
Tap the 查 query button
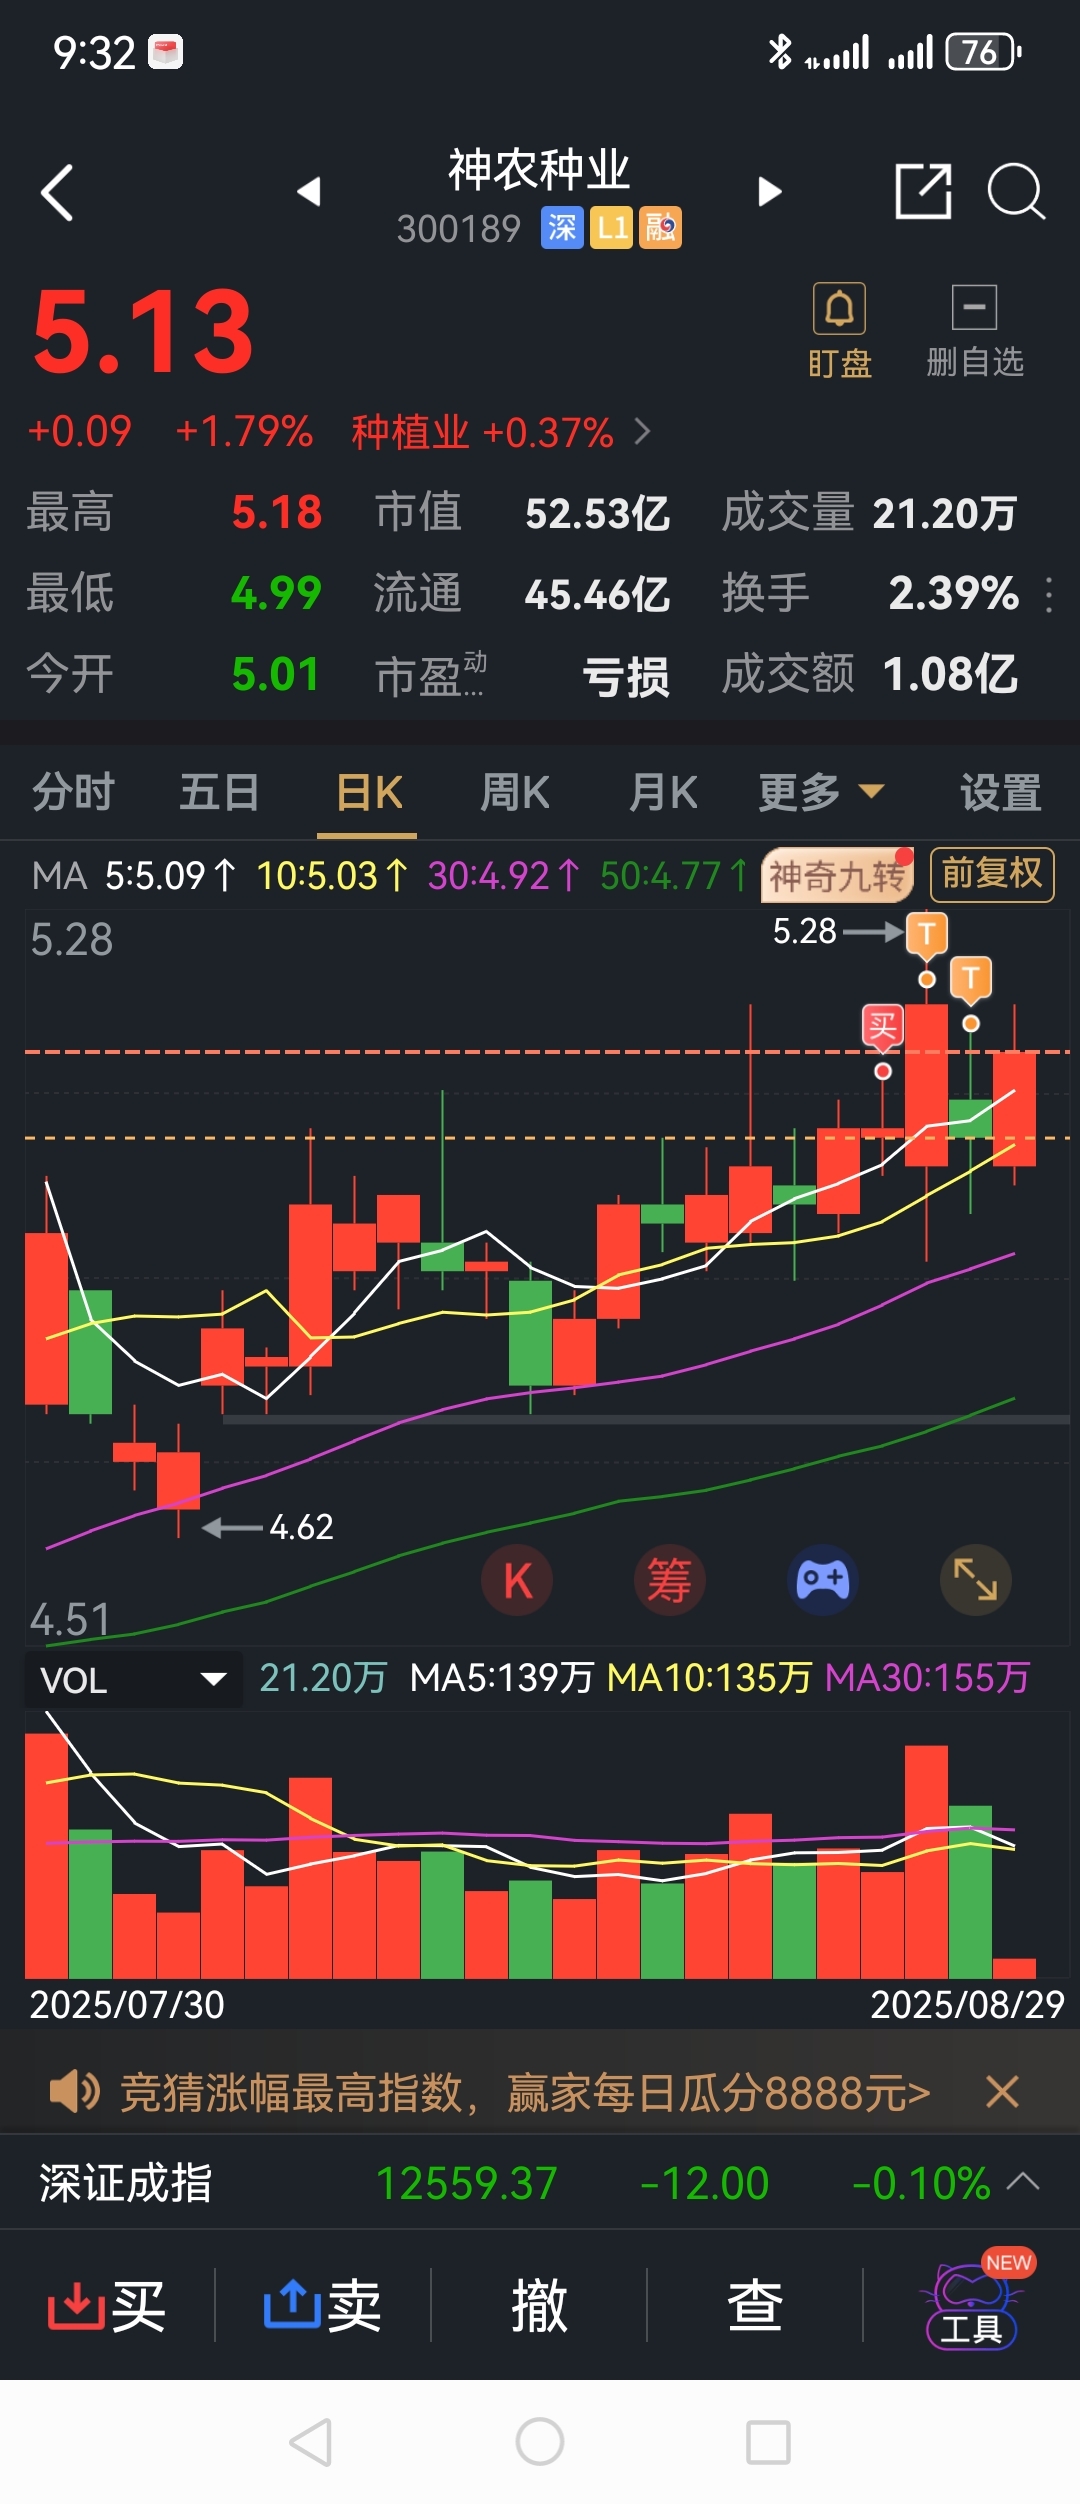[x=755, y=2305]
